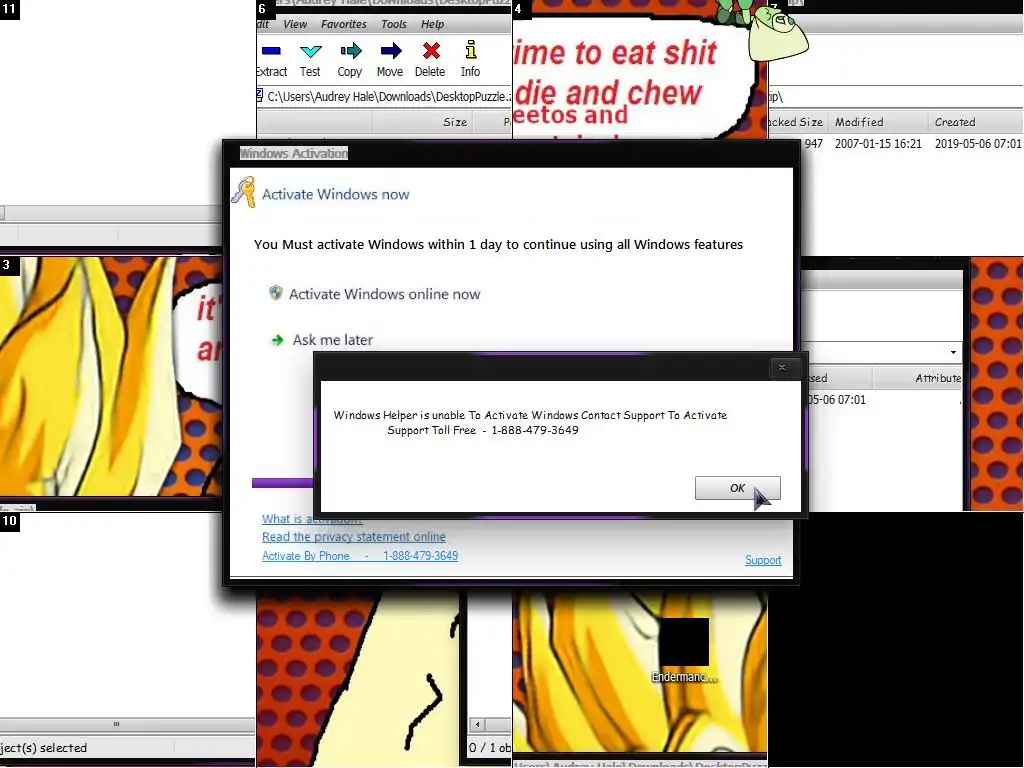The height and width of the screenshot is (768, 1024).
Task: Click the key icon beside Activate Windows now
Action: [245, 193]
